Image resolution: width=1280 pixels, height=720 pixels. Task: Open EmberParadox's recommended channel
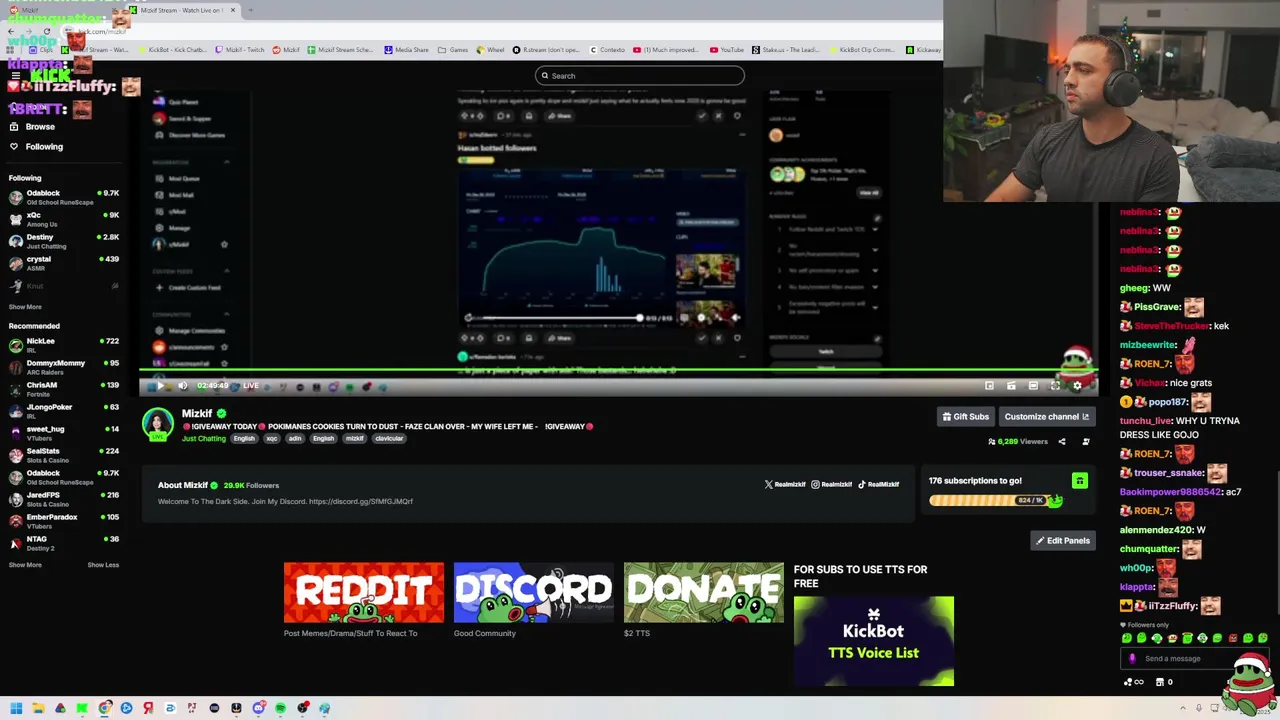pos(63,521)
